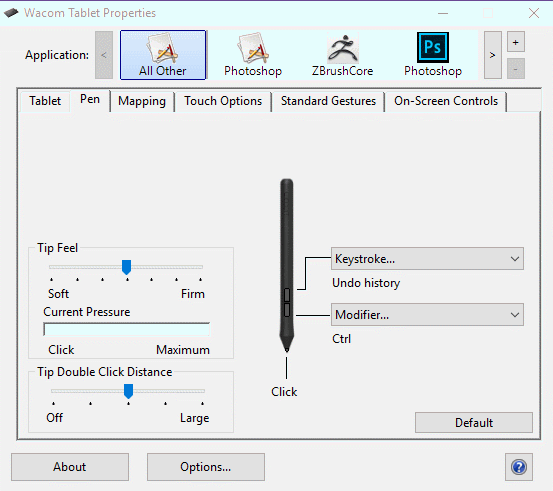The height and width of the screenshot is (491, 553).
Task: Click the left arrow in application list
Action: point(104,55)
